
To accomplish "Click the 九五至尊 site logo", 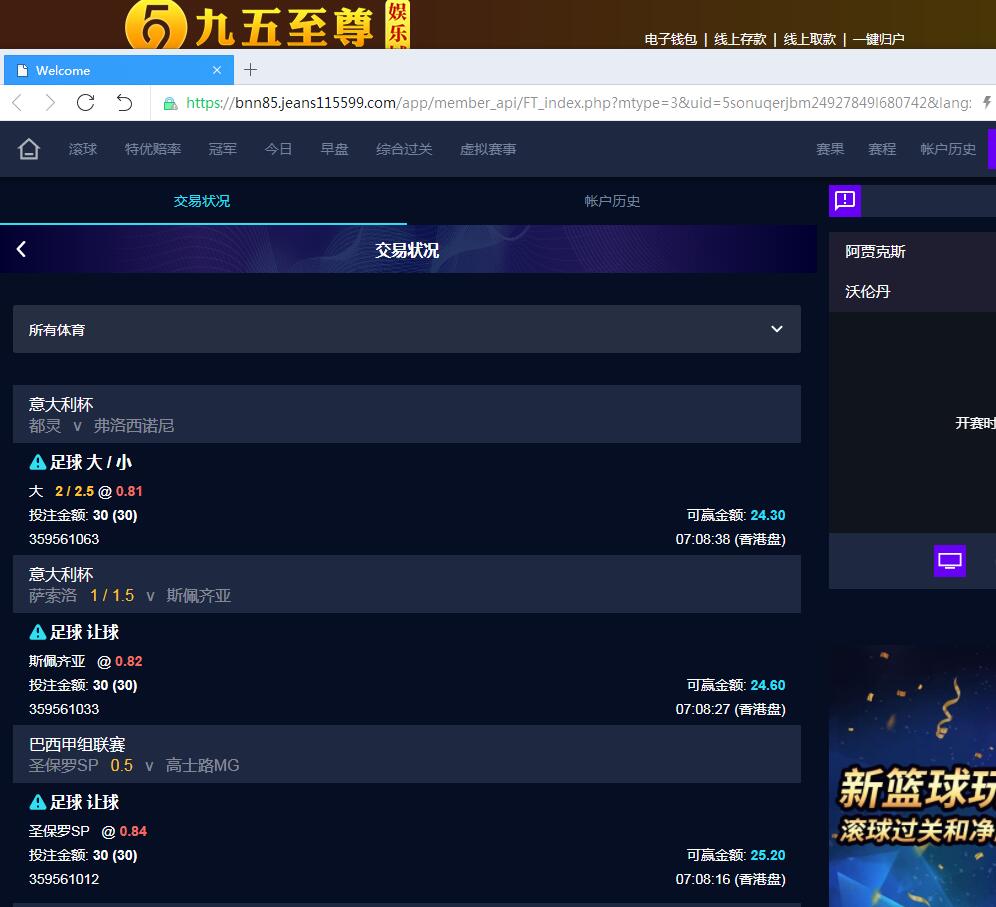I will [268, 24].
